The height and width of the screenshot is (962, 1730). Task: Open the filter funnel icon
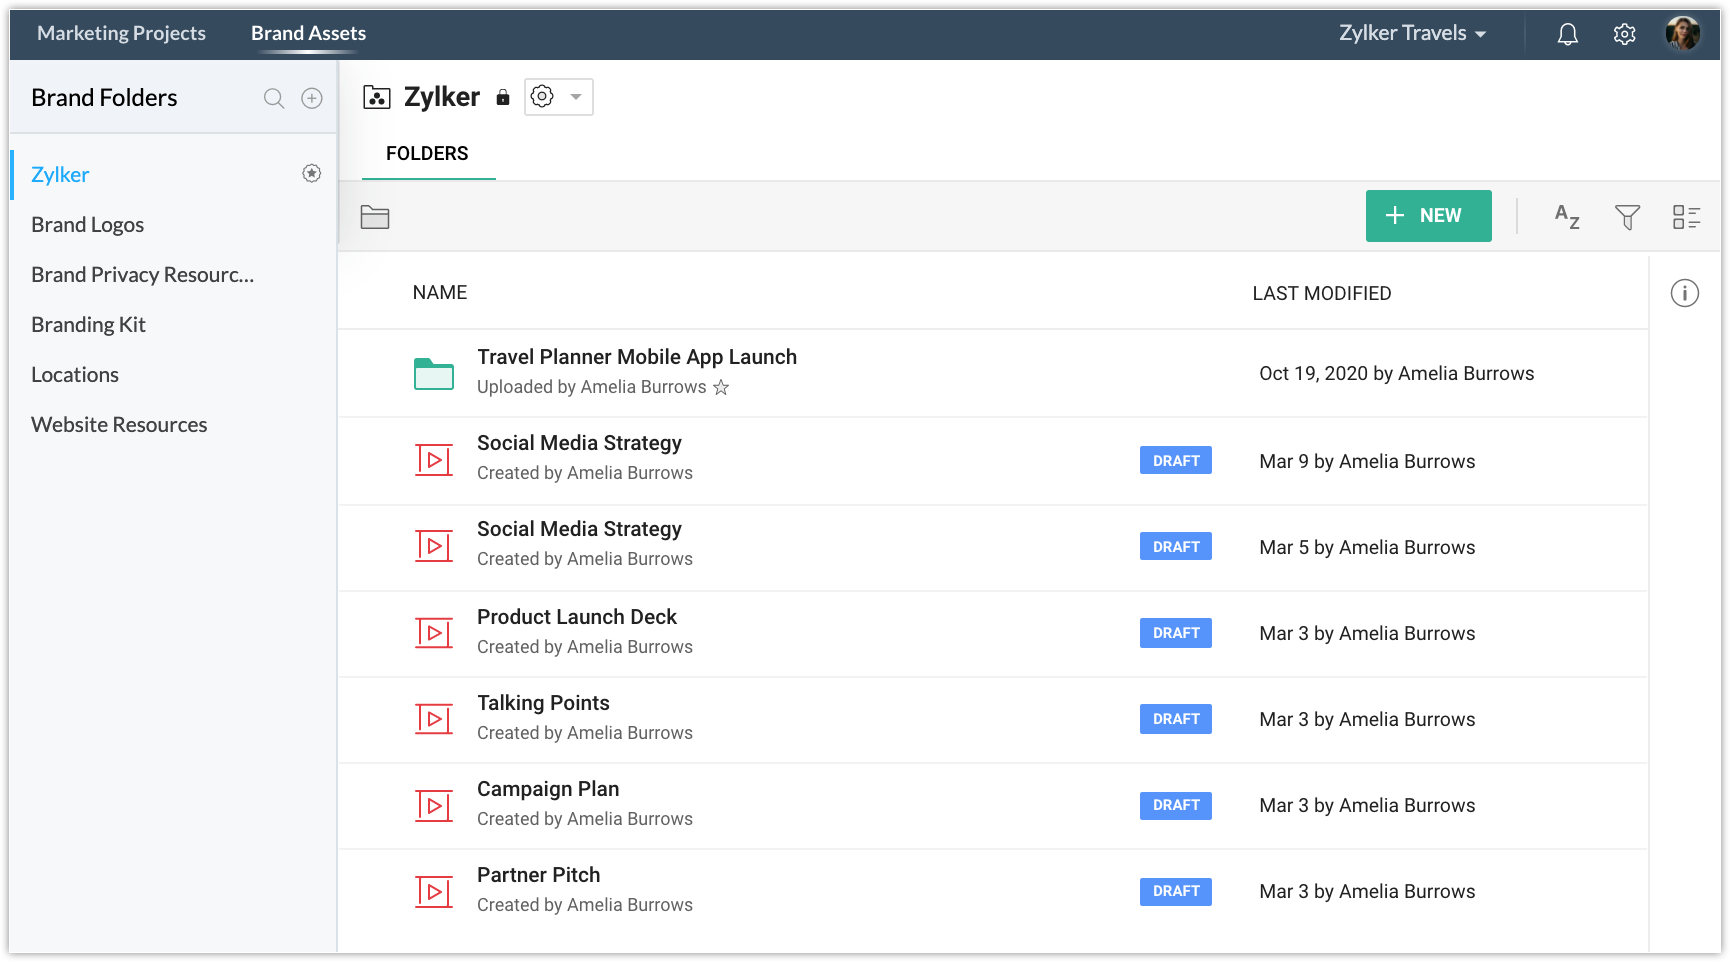point(1627,216)
